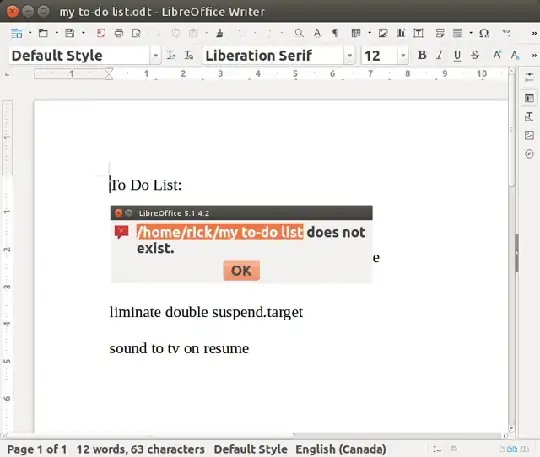Toggle Superscript formatting
Image resolution: width=540 pixels, height=457 pixels.
point(497,55)
